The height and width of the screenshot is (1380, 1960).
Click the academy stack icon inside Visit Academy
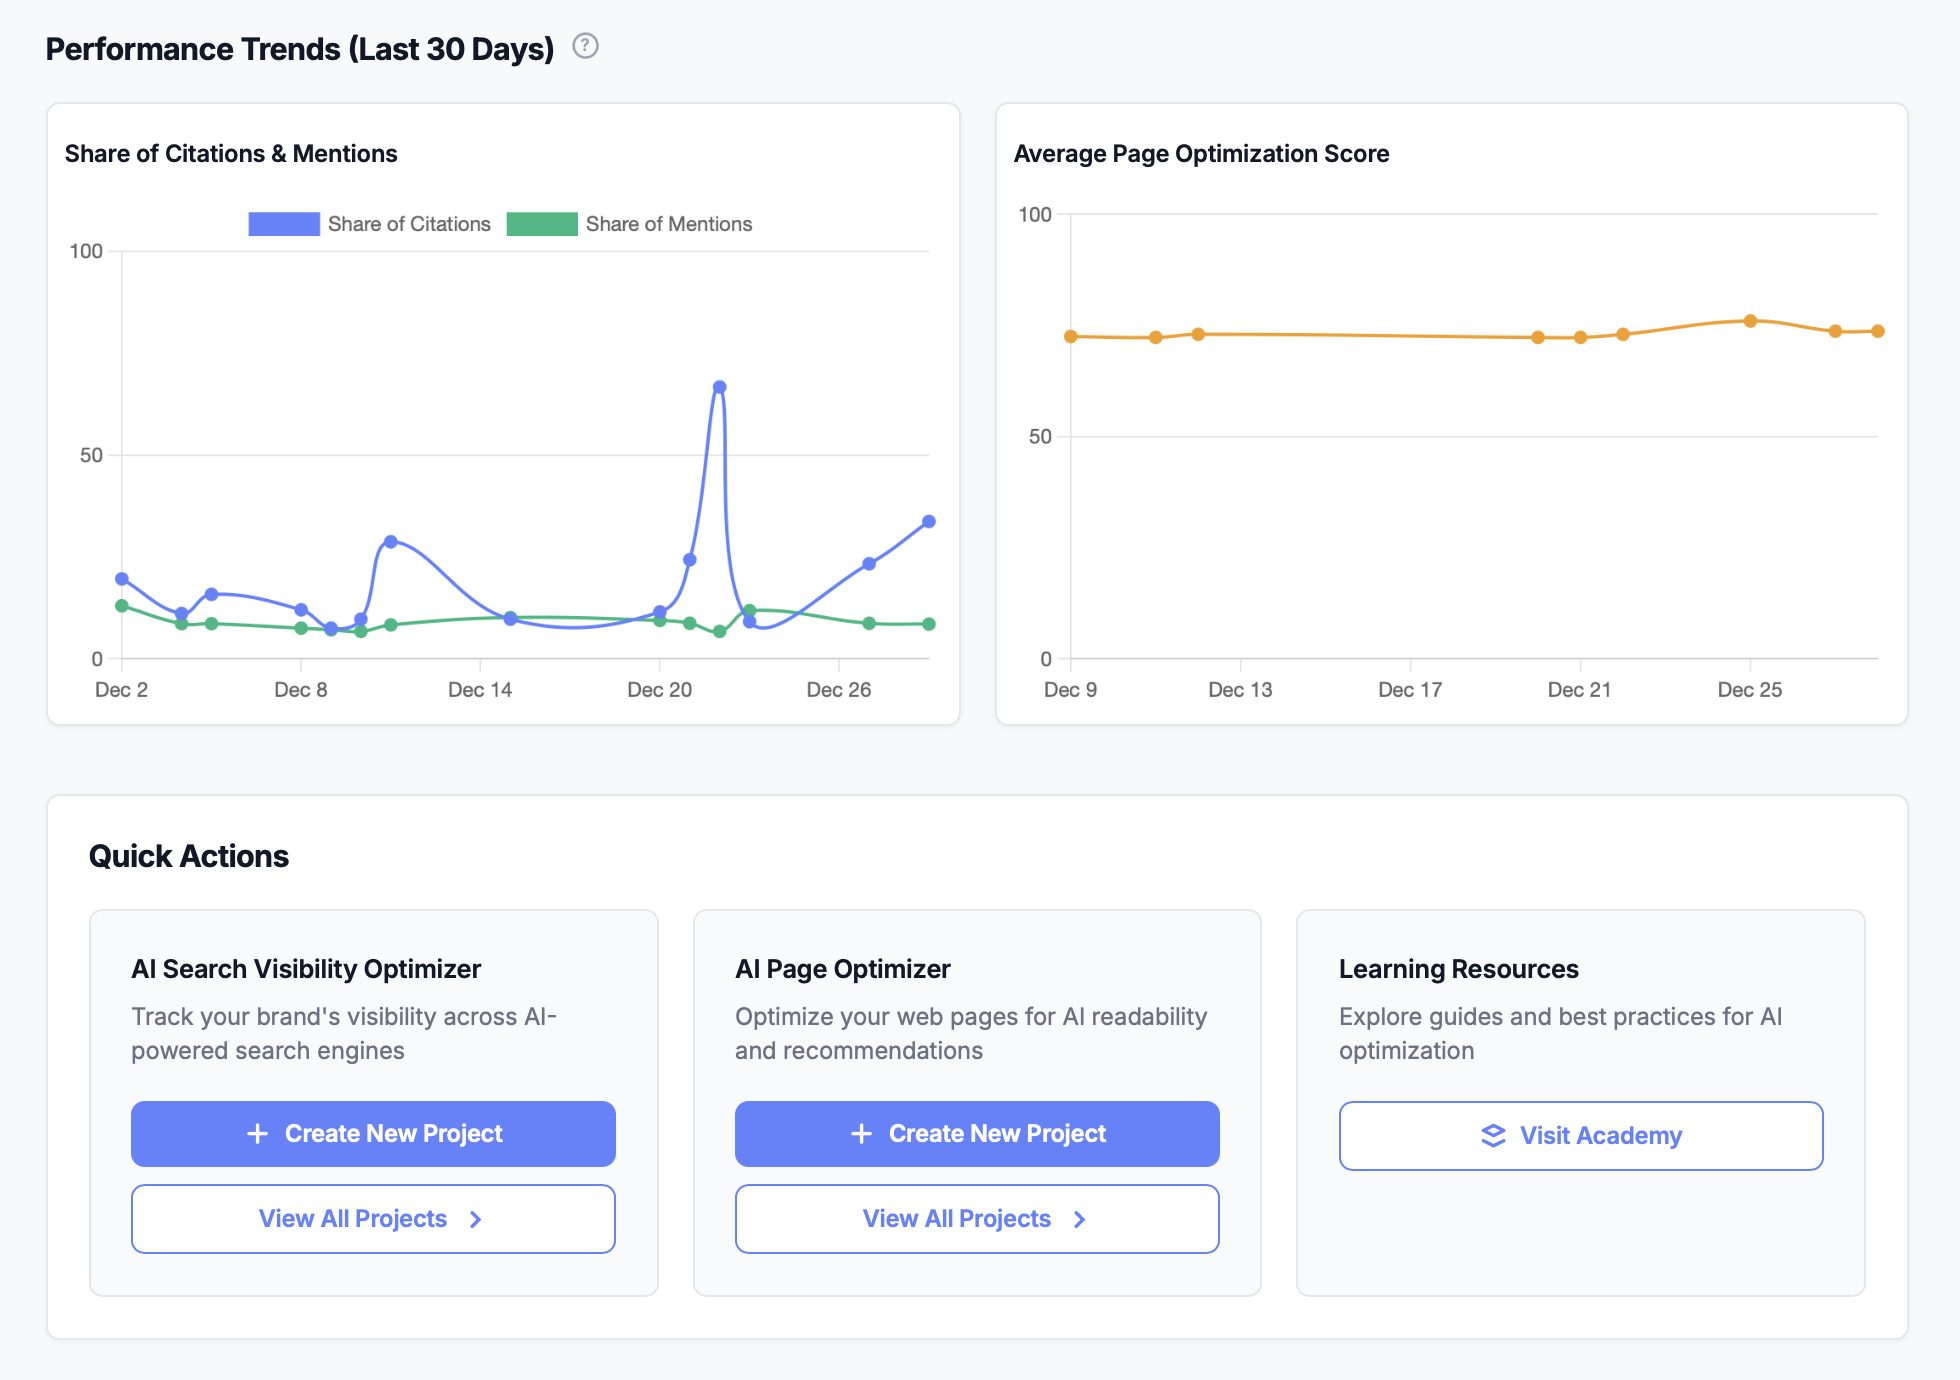click(x=1491, y=1135)
